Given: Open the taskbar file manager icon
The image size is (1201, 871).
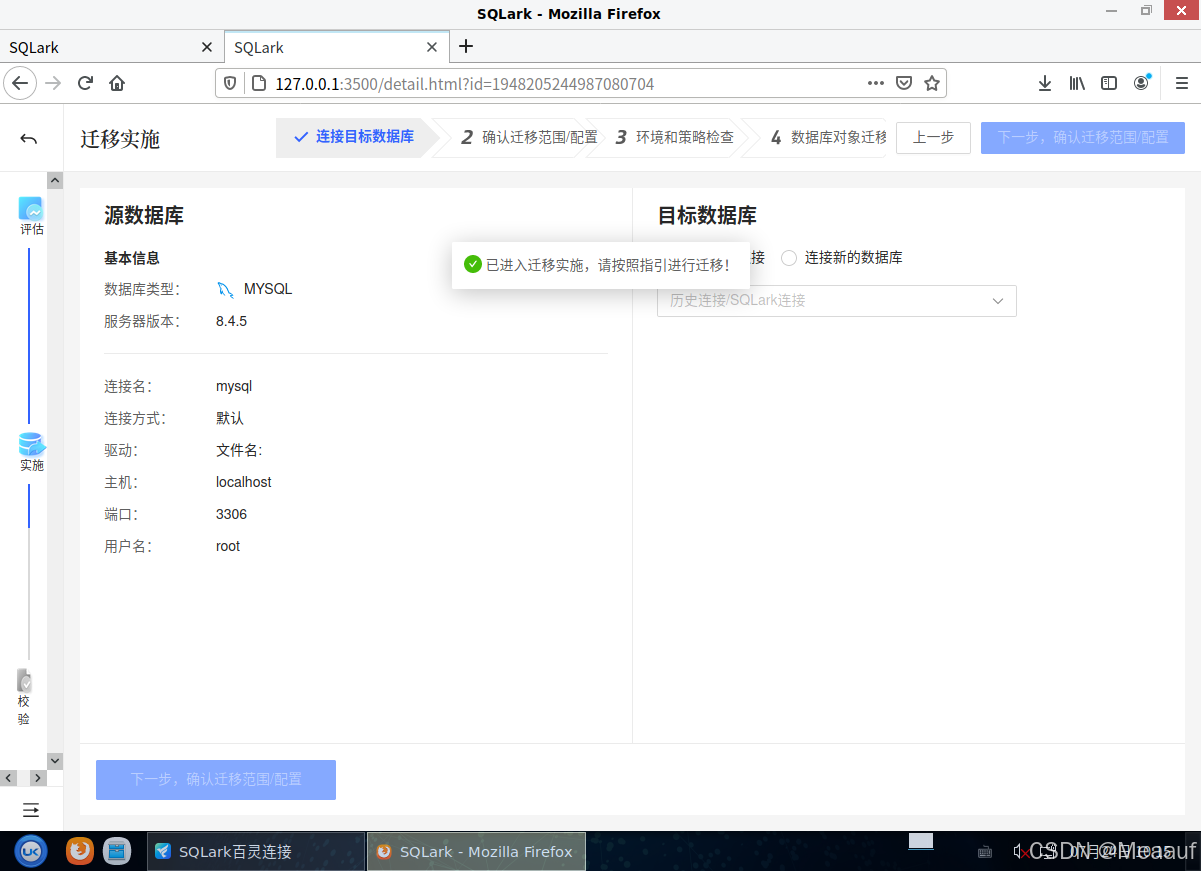Looking at the screenshot, I should [x=118, y=851].
